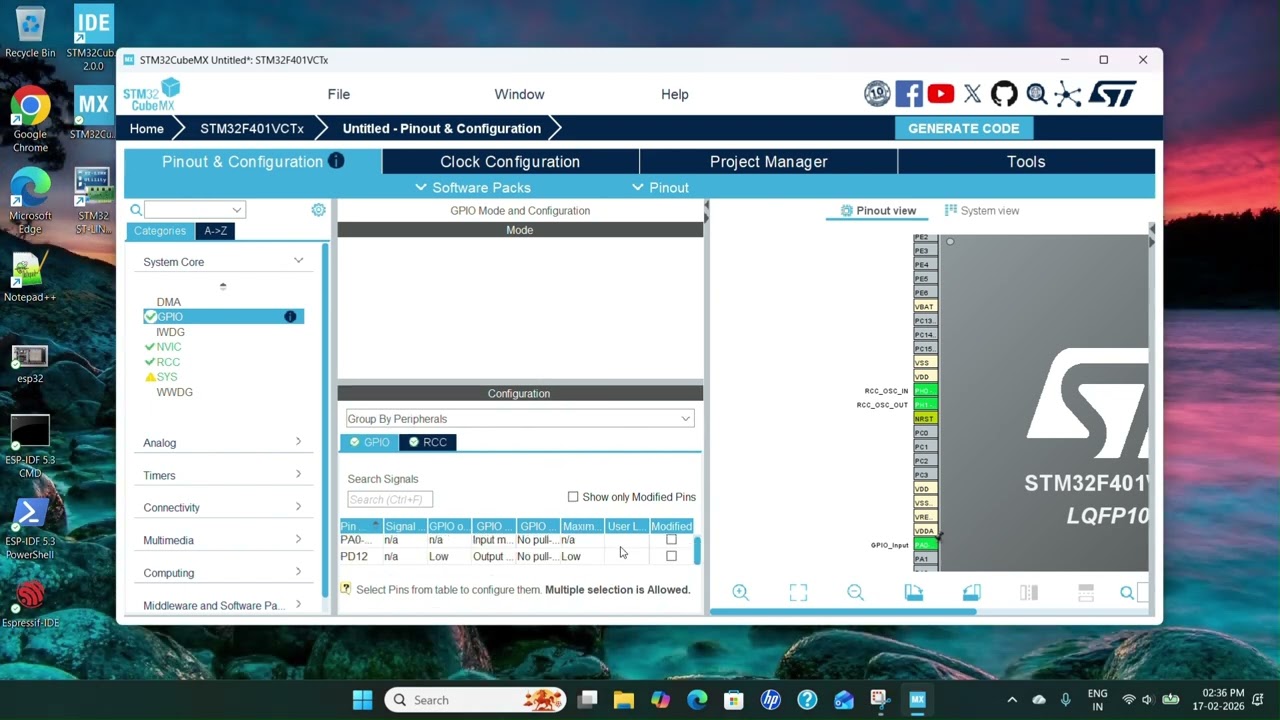The width and height of the screenshot is (1280, 720).
Task: Toggle Modified checkbox for PD12 row
Action: pos(671,556)
